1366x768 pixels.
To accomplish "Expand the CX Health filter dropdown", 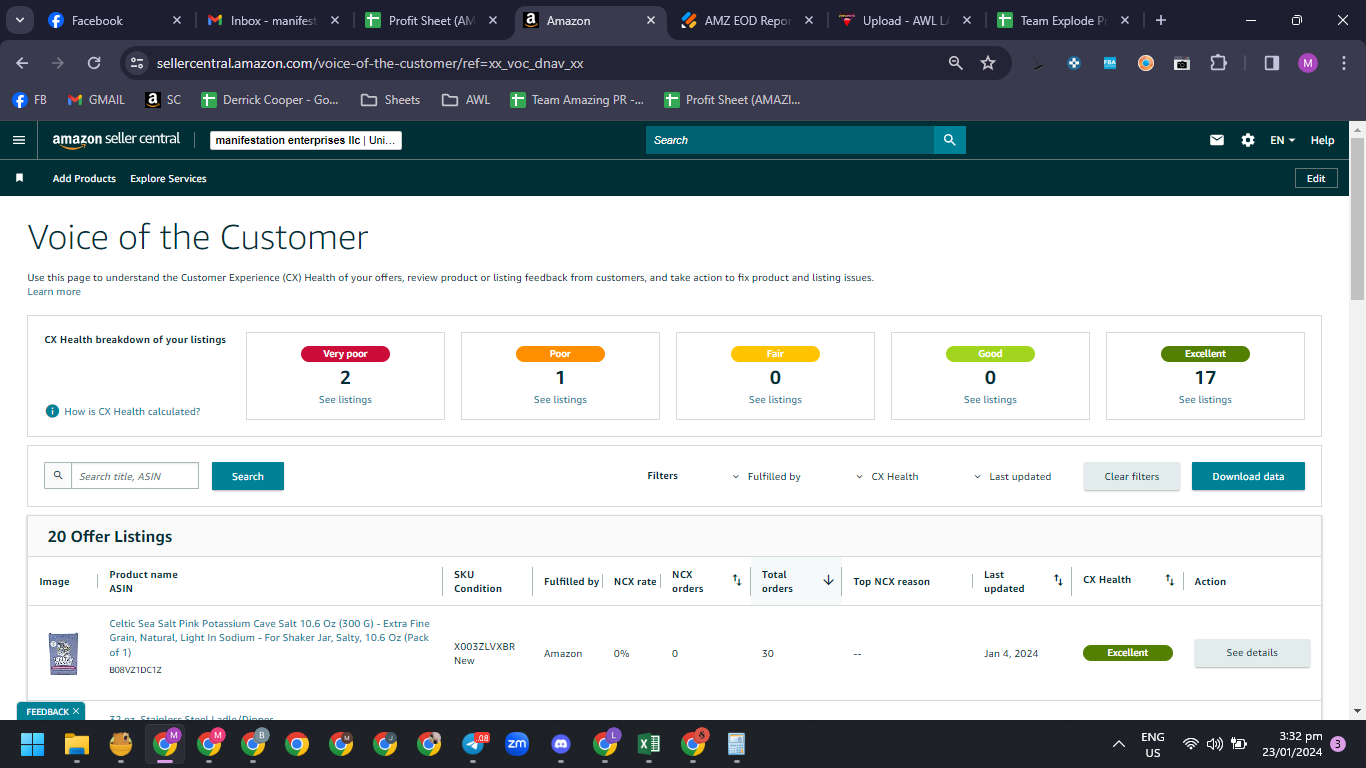I will pos(887,477).
